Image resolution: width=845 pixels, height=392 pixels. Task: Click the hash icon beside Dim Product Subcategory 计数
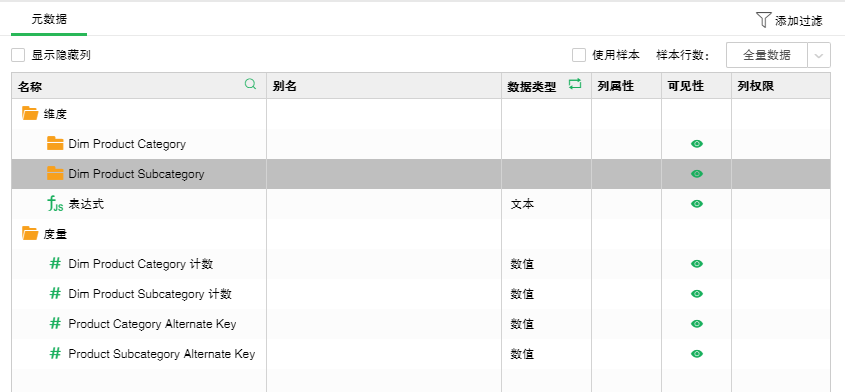(55, 293)
